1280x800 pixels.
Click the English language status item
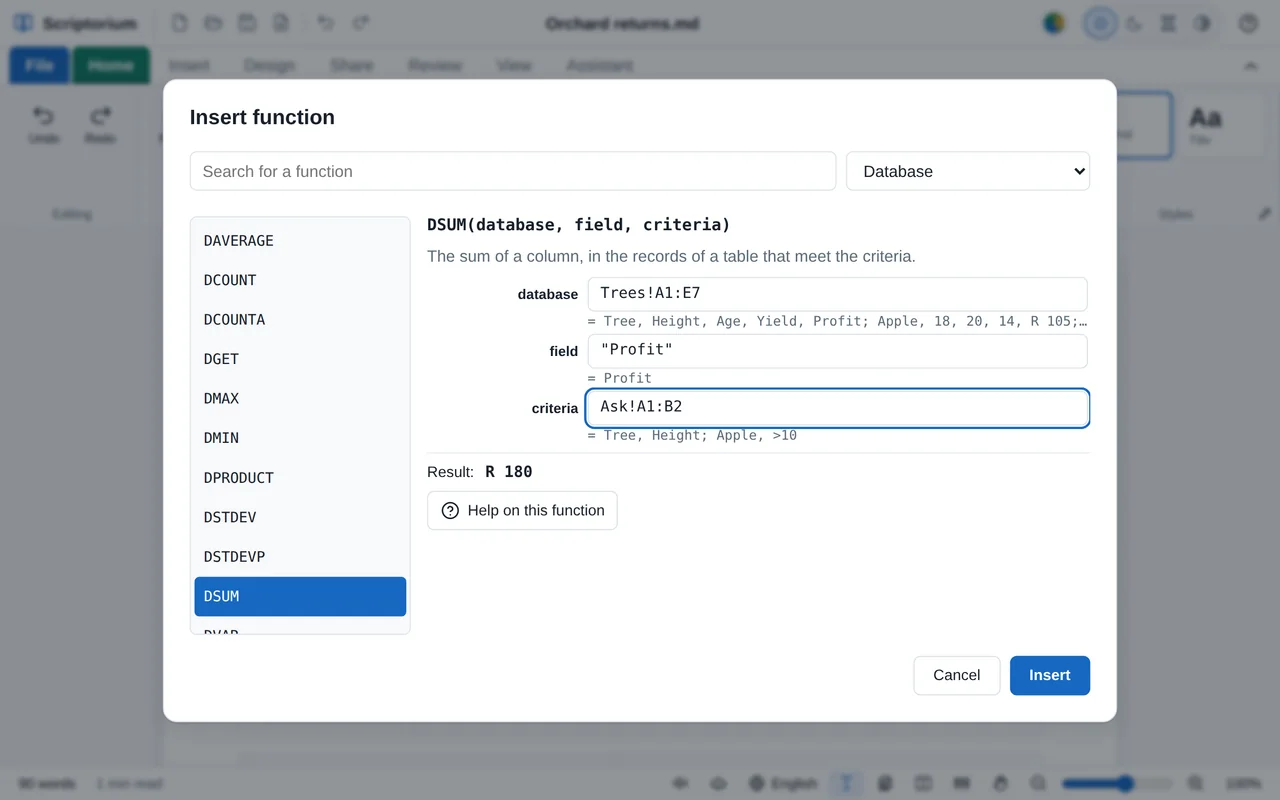(783, 783)
